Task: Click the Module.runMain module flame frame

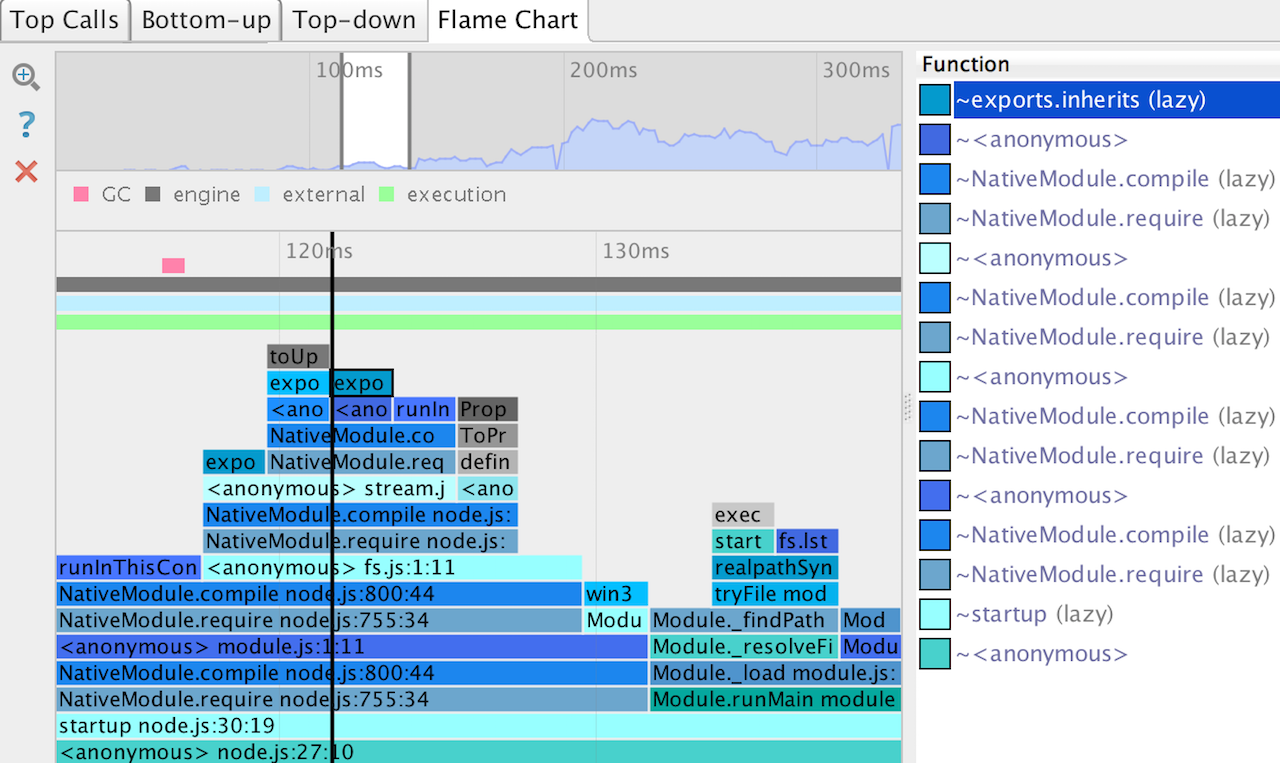Action: (x=775, y=699)
